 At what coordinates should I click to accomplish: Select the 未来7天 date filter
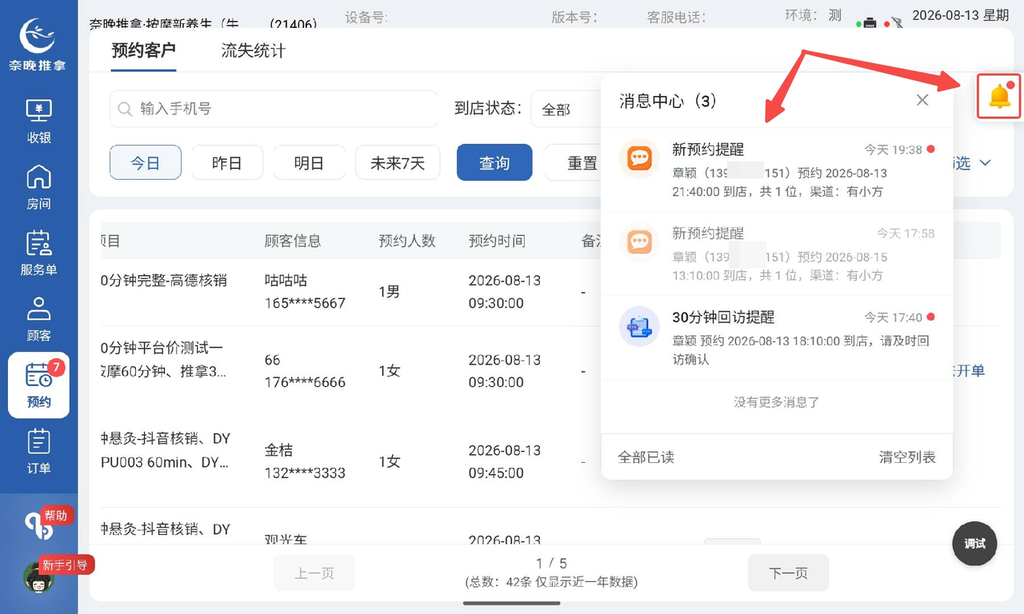[398, 163]
